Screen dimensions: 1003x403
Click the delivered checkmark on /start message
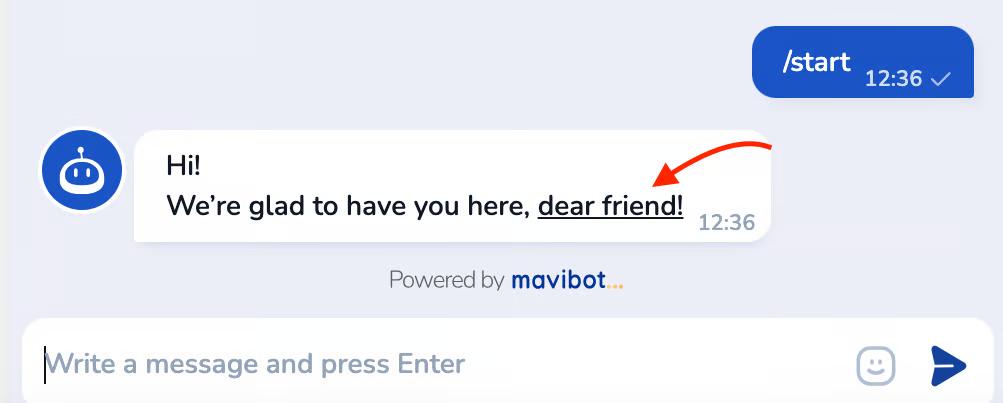click(940, 79)
